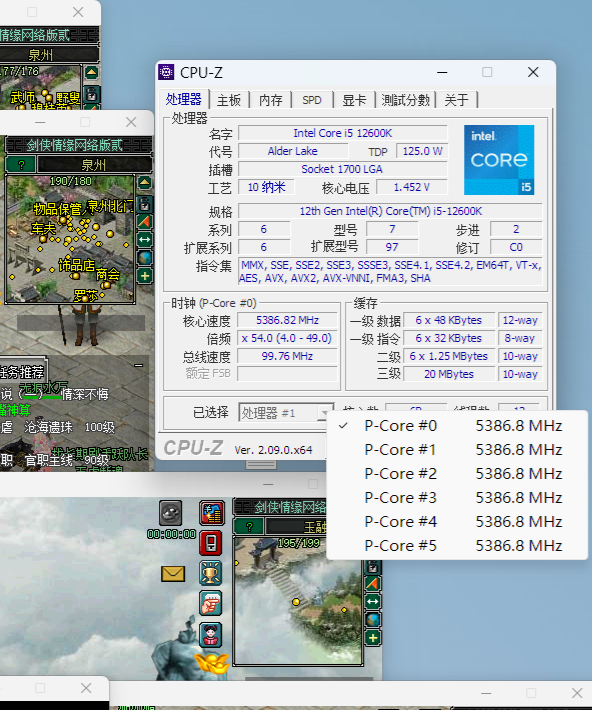
Task: Click orange flag icon beside the 195/199 minimap
Action: coord(373,583)
